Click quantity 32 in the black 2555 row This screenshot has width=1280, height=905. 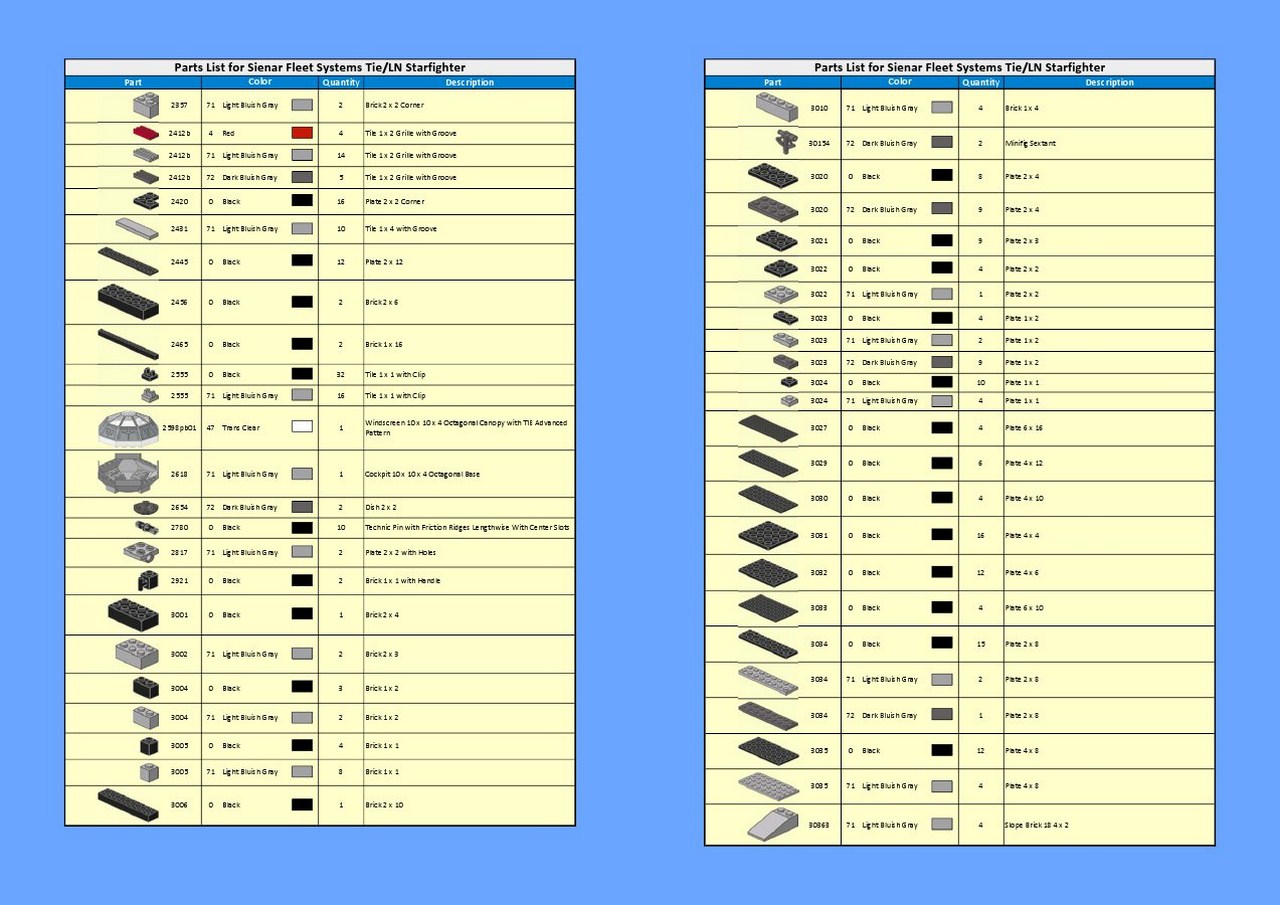click(341, 375)
